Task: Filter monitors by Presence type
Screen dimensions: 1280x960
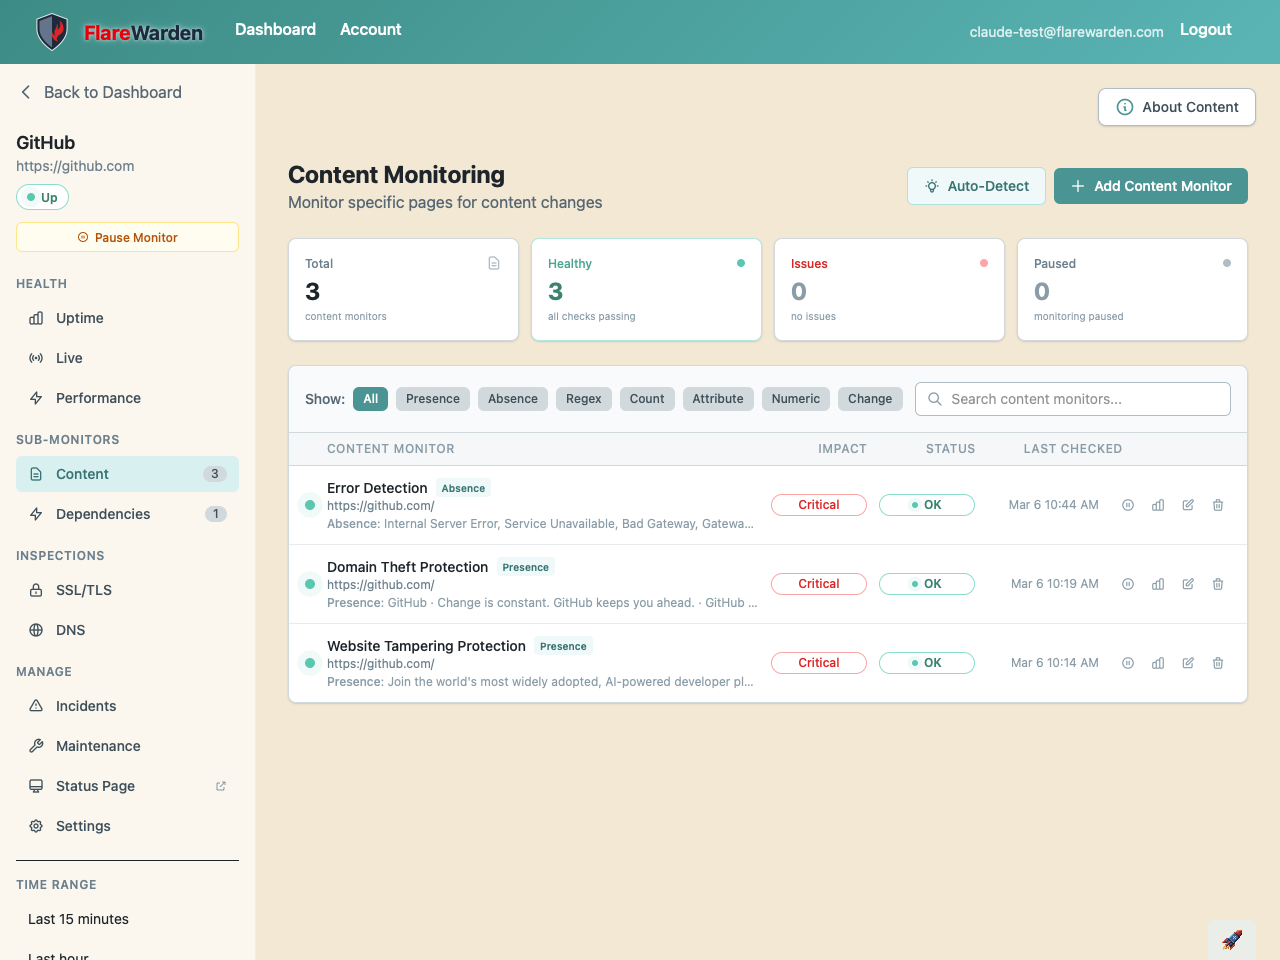Action: click(x=432, y=399)
